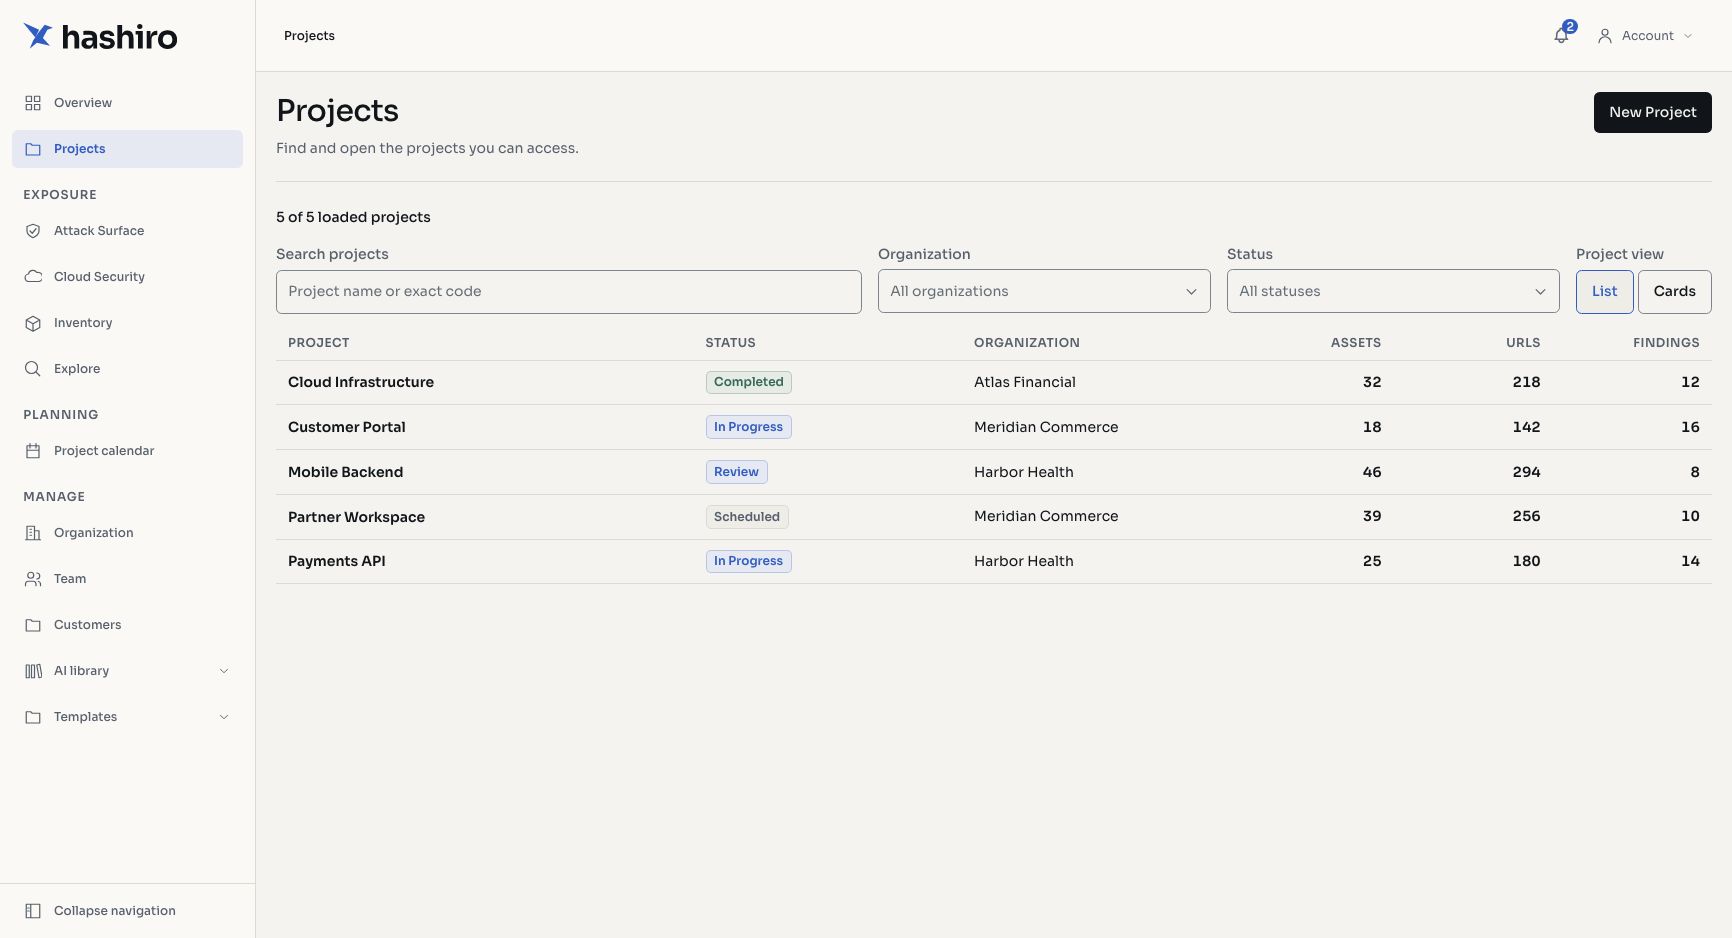Open the Cloud Security cloud icon

coord(33,277)
